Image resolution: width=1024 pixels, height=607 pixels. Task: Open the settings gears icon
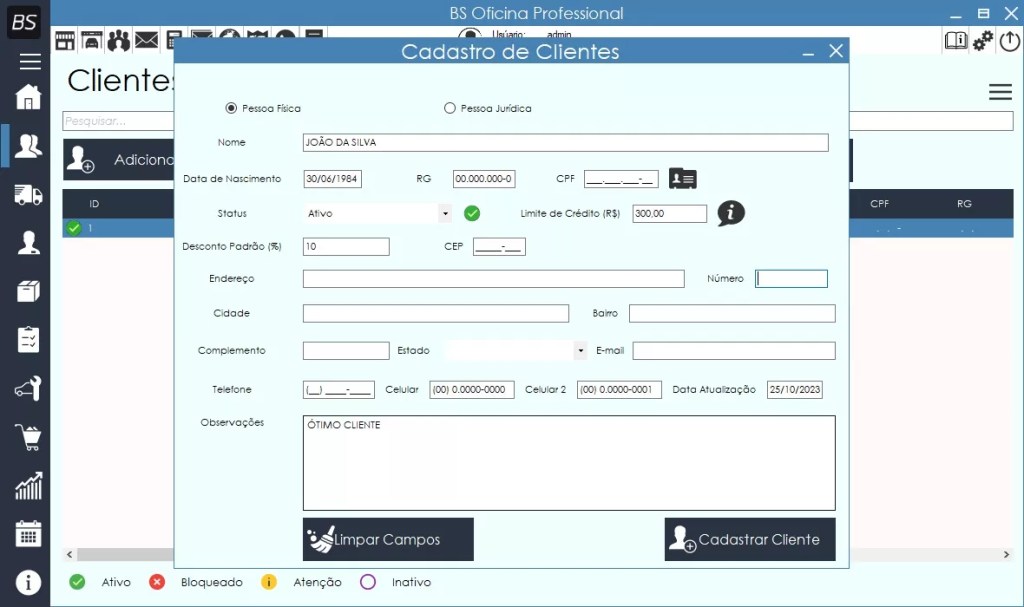tap(983, 40)
